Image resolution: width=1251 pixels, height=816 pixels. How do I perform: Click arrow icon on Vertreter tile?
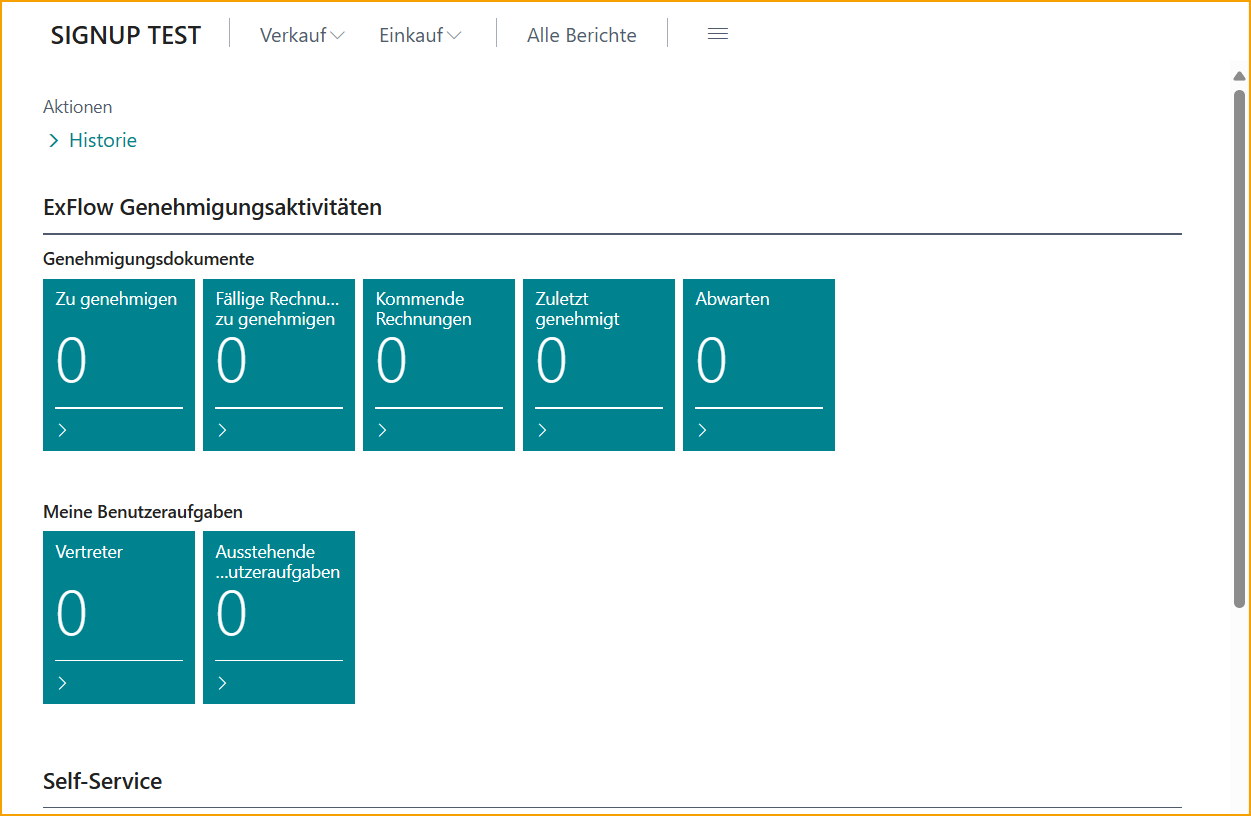(x=62, y=683)
